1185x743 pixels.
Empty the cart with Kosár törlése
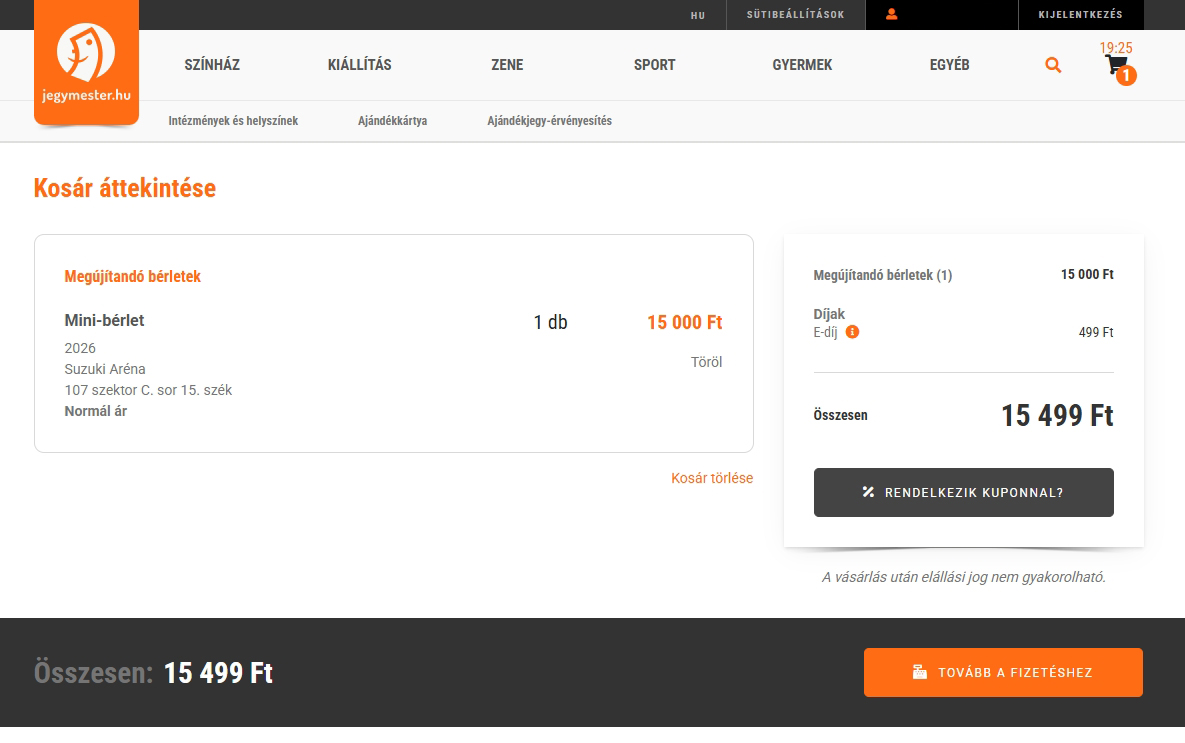tap(712, 478)
